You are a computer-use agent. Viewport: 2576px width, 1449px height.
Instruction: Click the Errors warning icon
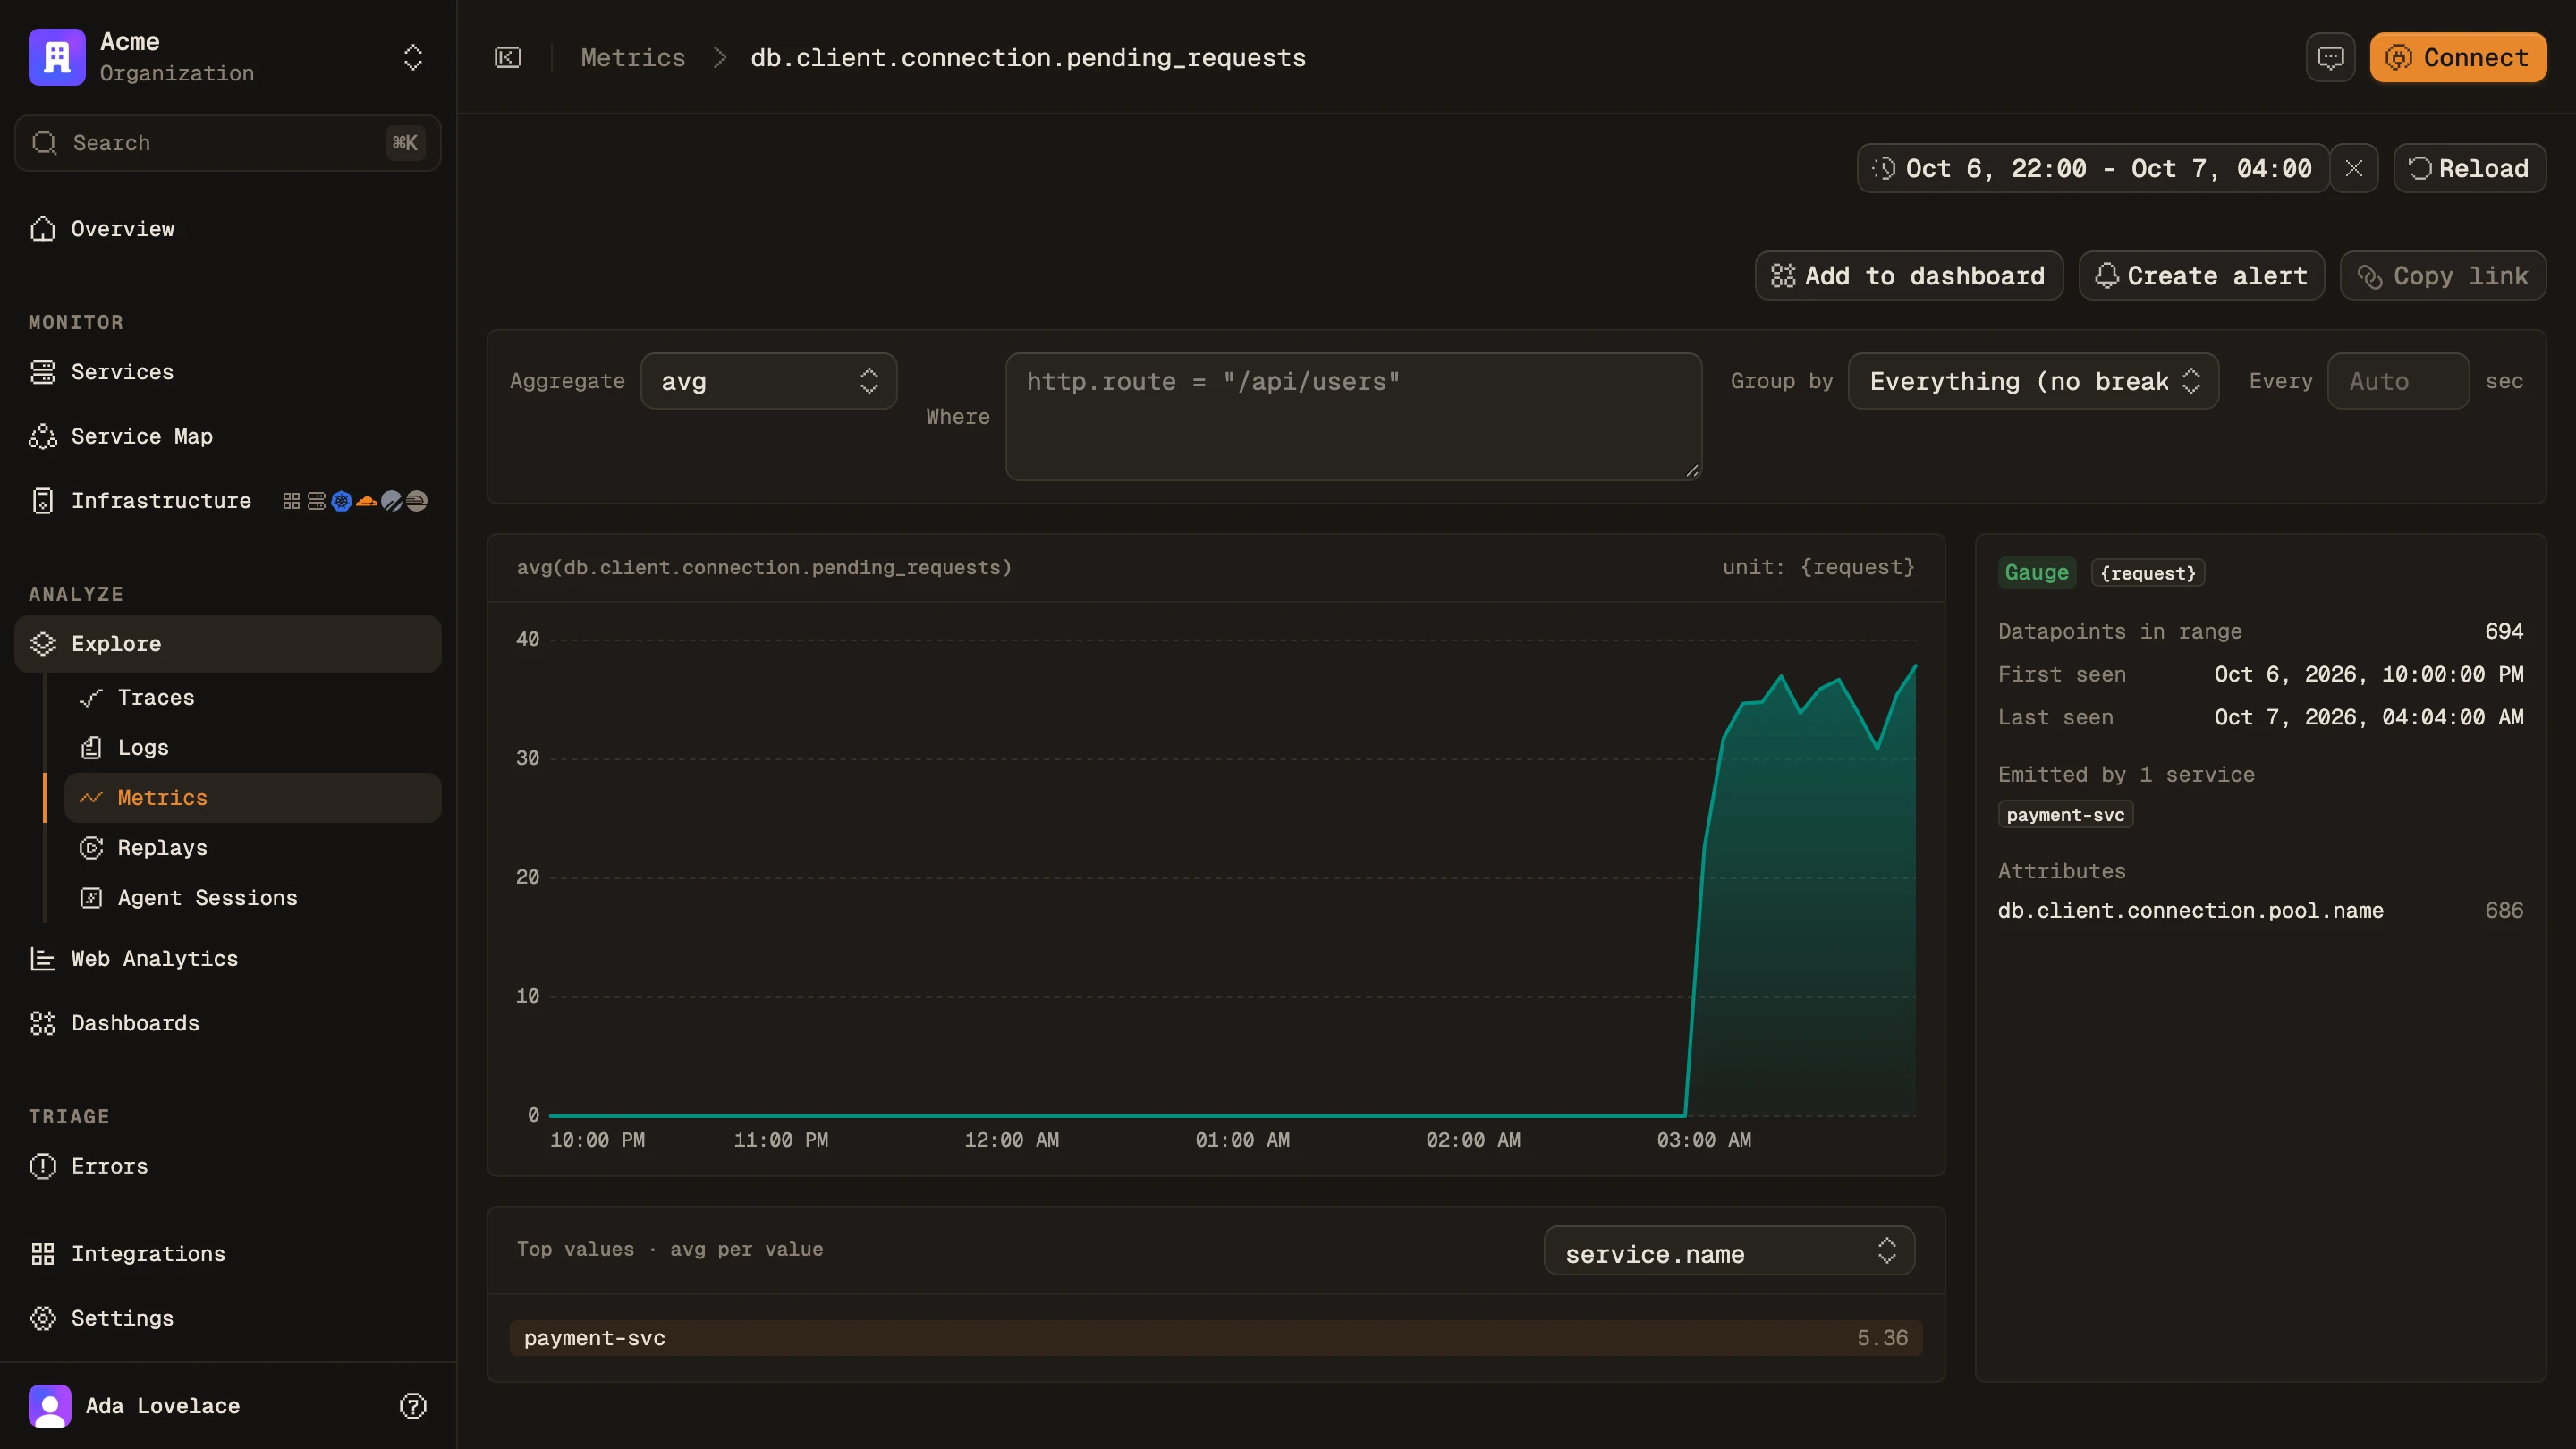43,1166
